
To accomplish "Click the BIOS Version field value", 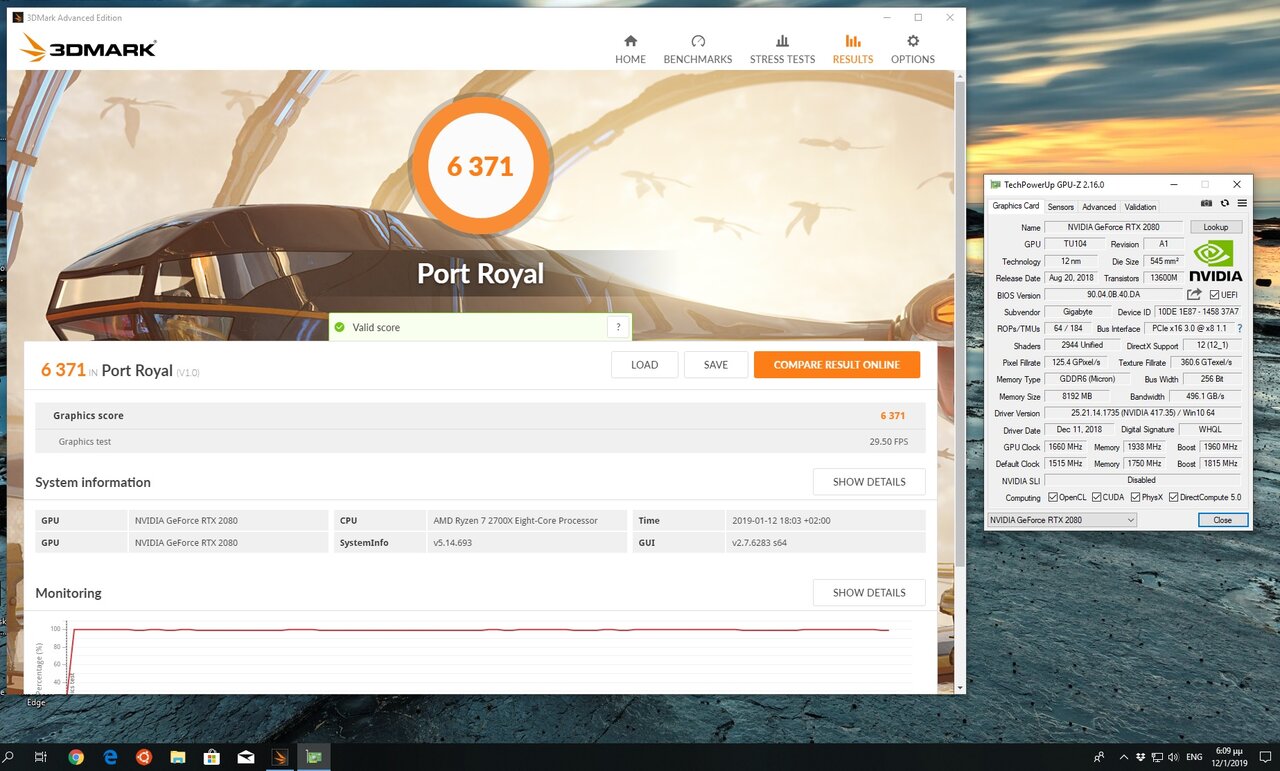I will 1114,295.
